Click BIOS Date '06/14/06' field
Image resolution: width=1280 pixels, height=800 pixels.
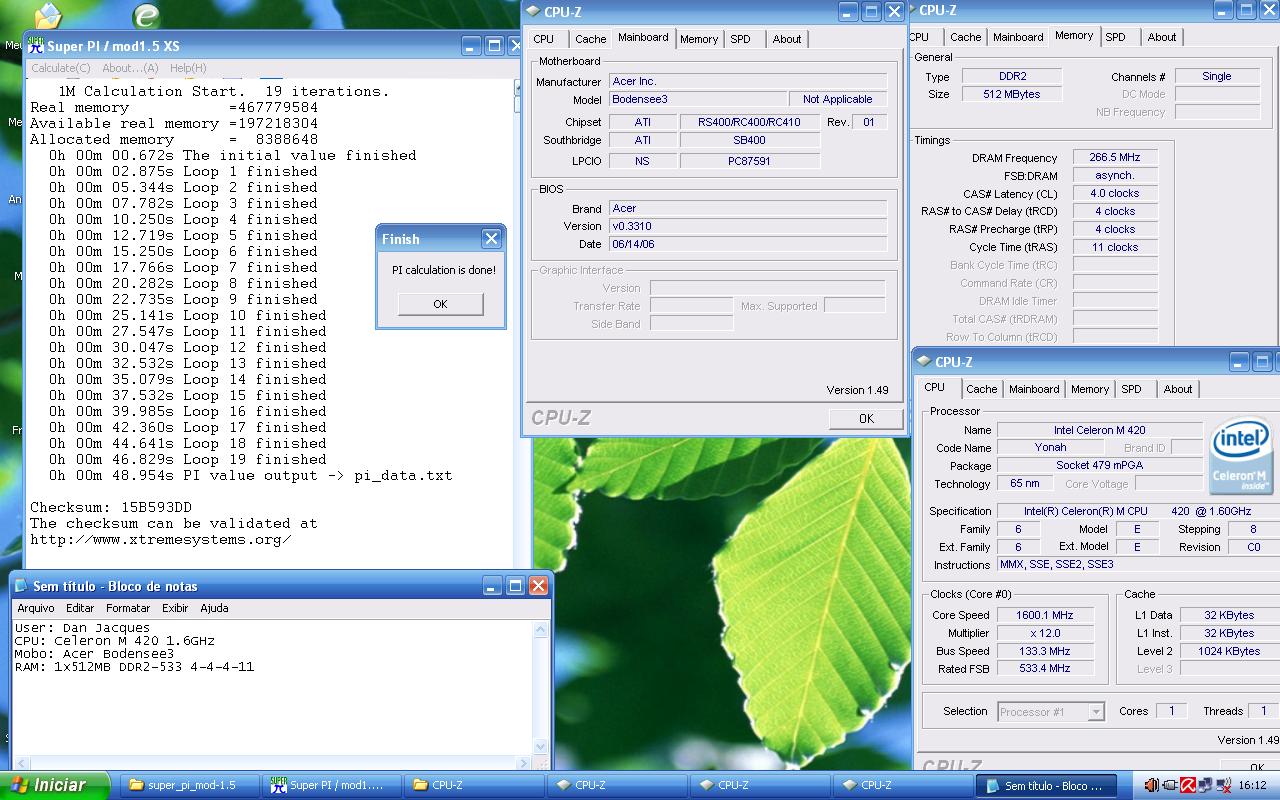(x=748, y=244)
